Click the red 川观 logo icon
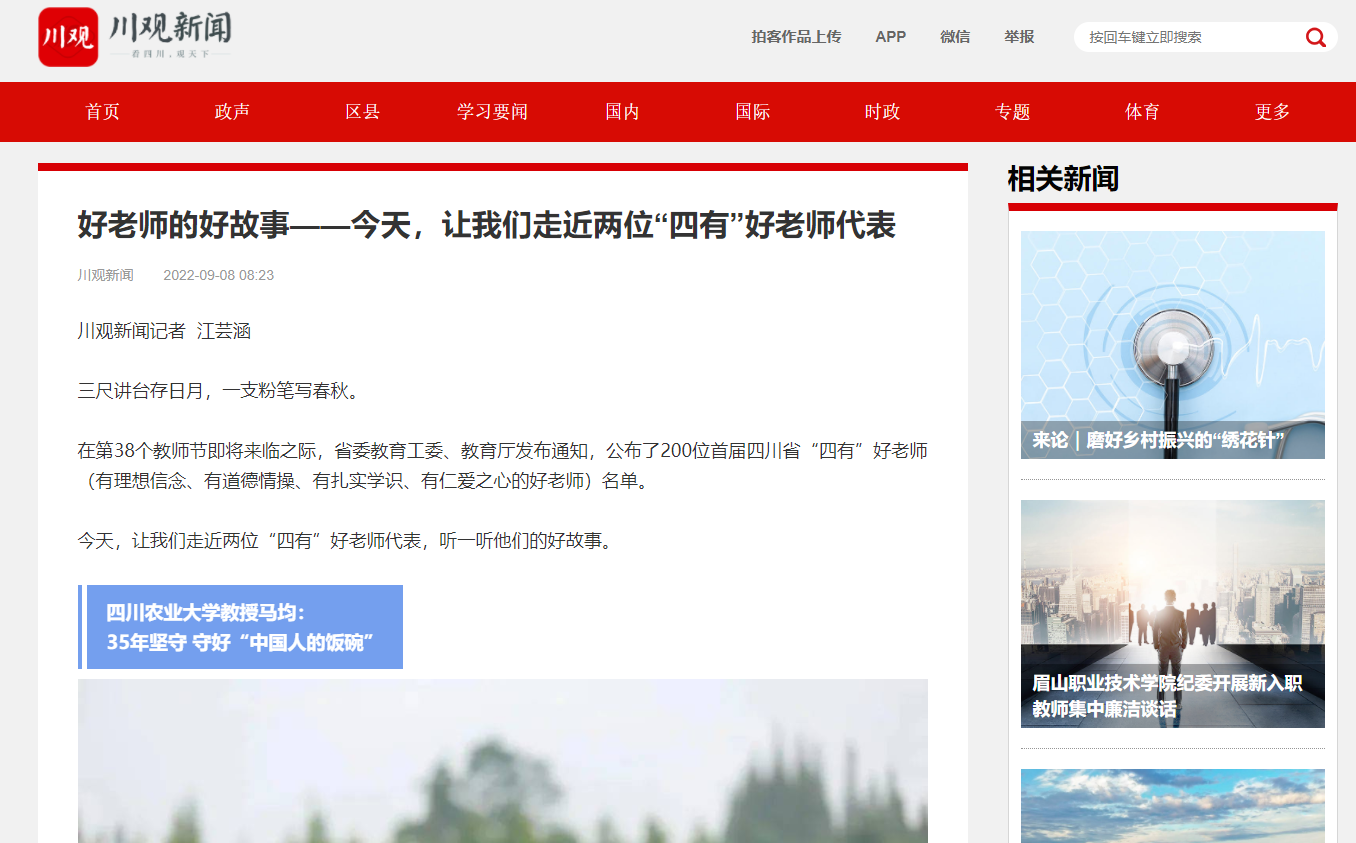Image resolution: width=1356 pixels, height=843 pixels. [x=68, y=37]
